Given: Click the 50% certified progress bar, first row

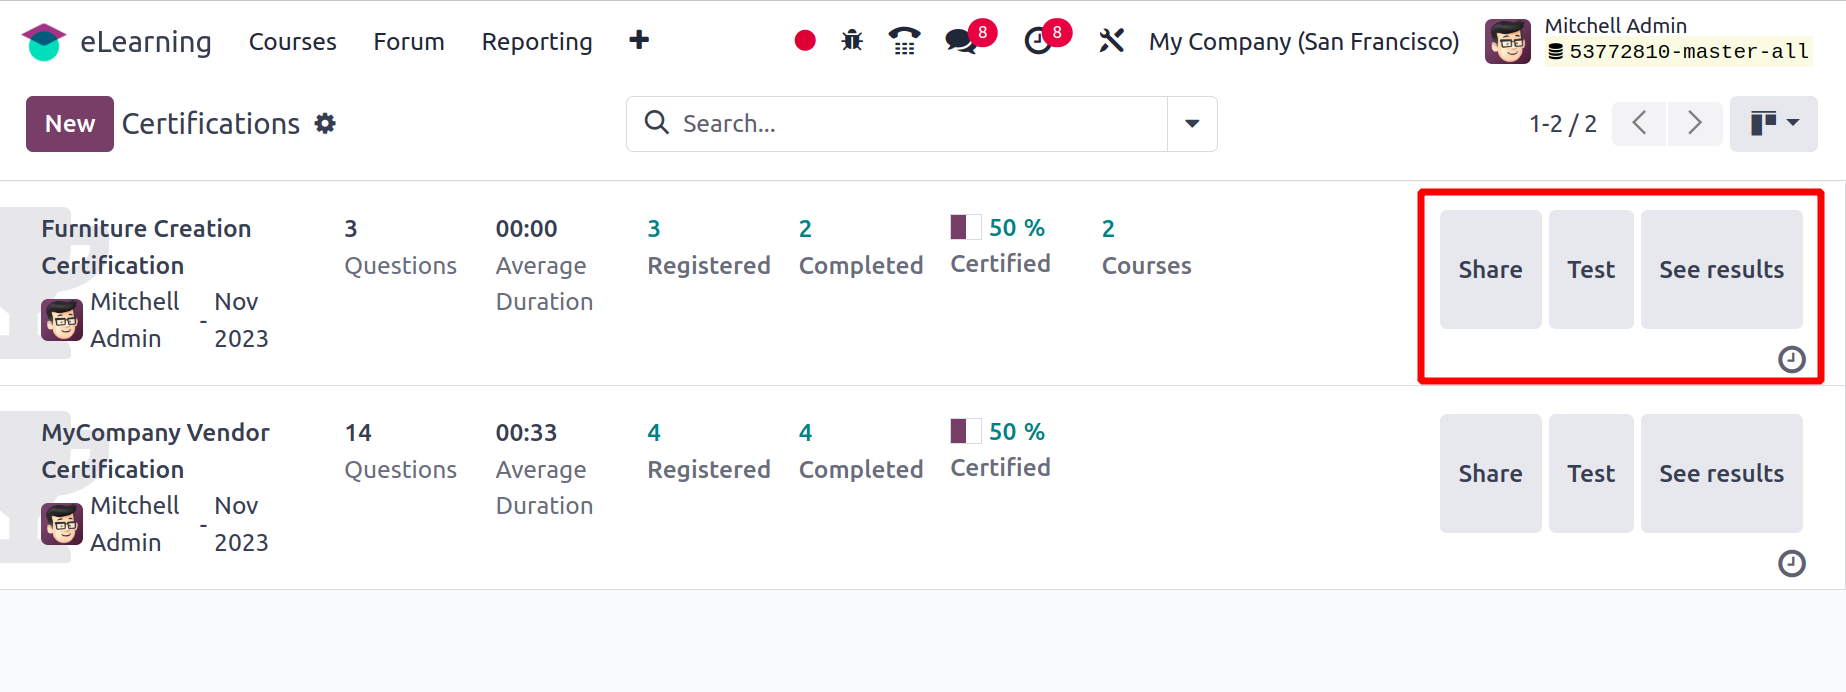Looking at the screenshot, I should [966, 227].
